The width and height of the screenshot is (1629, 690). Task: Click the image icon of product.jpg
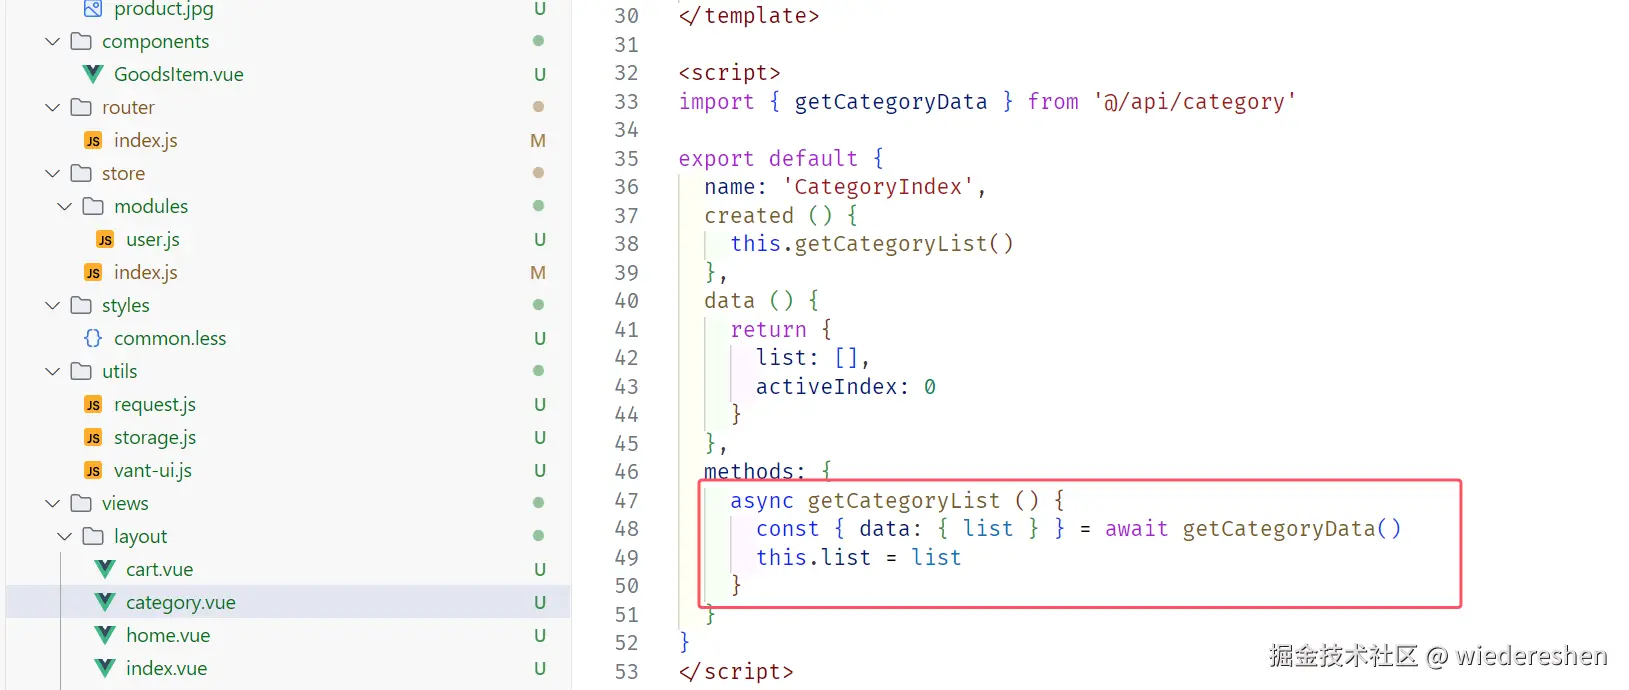[93, 9]
